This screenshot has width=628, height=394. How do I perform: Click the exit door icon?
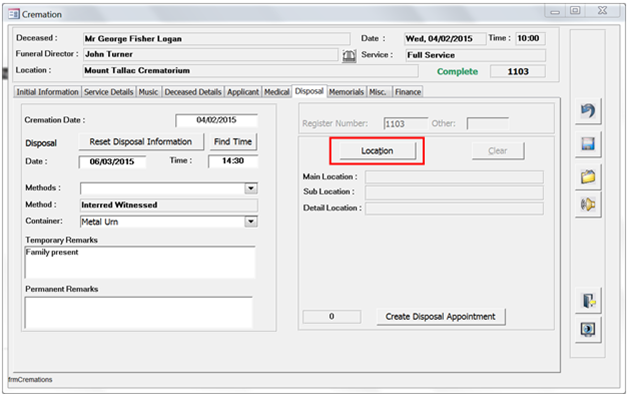tap(588, 301)
